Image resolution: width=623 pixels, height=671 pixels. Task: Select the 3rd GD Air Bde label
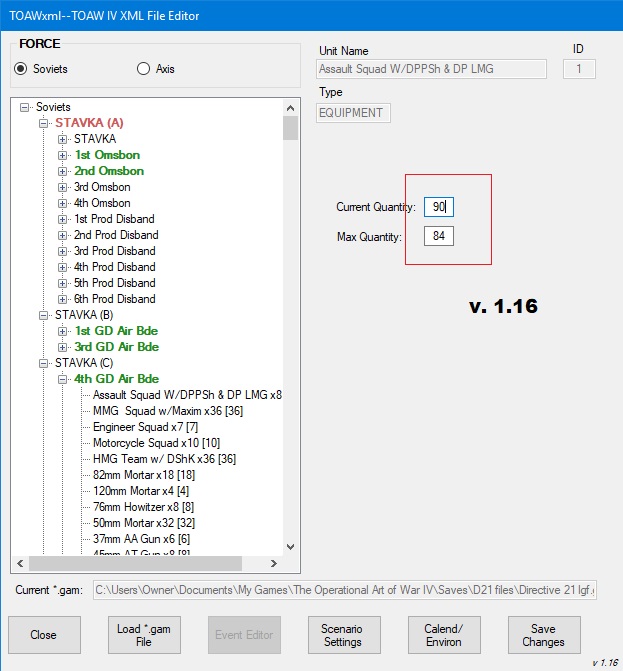click(x=116, y=347)
